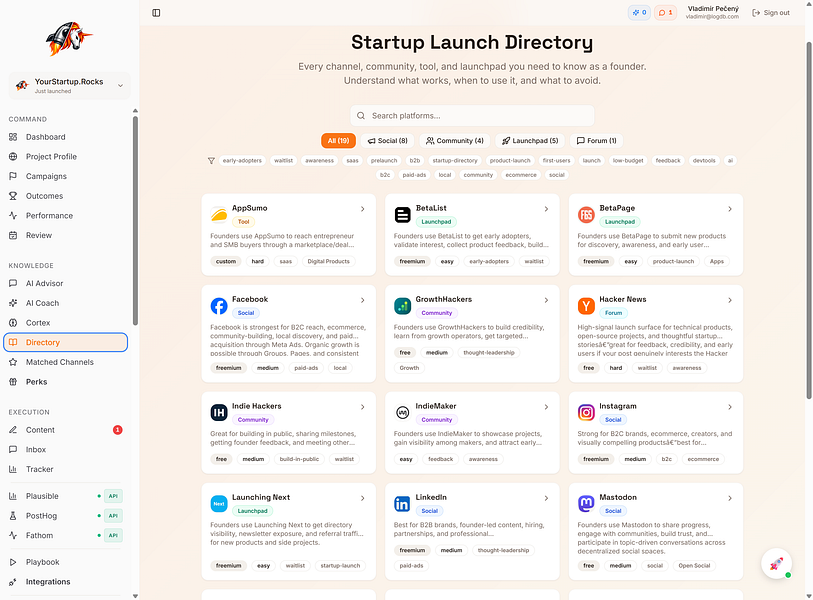Open the blue sparkle credits counter
Viewport: 813px width, 600px height.
pos(639,12)
